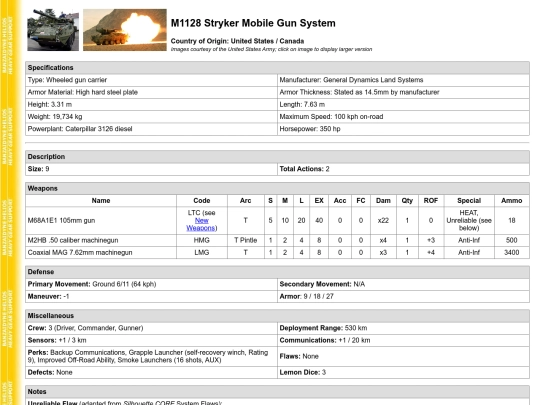Viewport: 540px width, 405px height.
Task: Click the 'Specifications' section header
Action: (277, 68)
